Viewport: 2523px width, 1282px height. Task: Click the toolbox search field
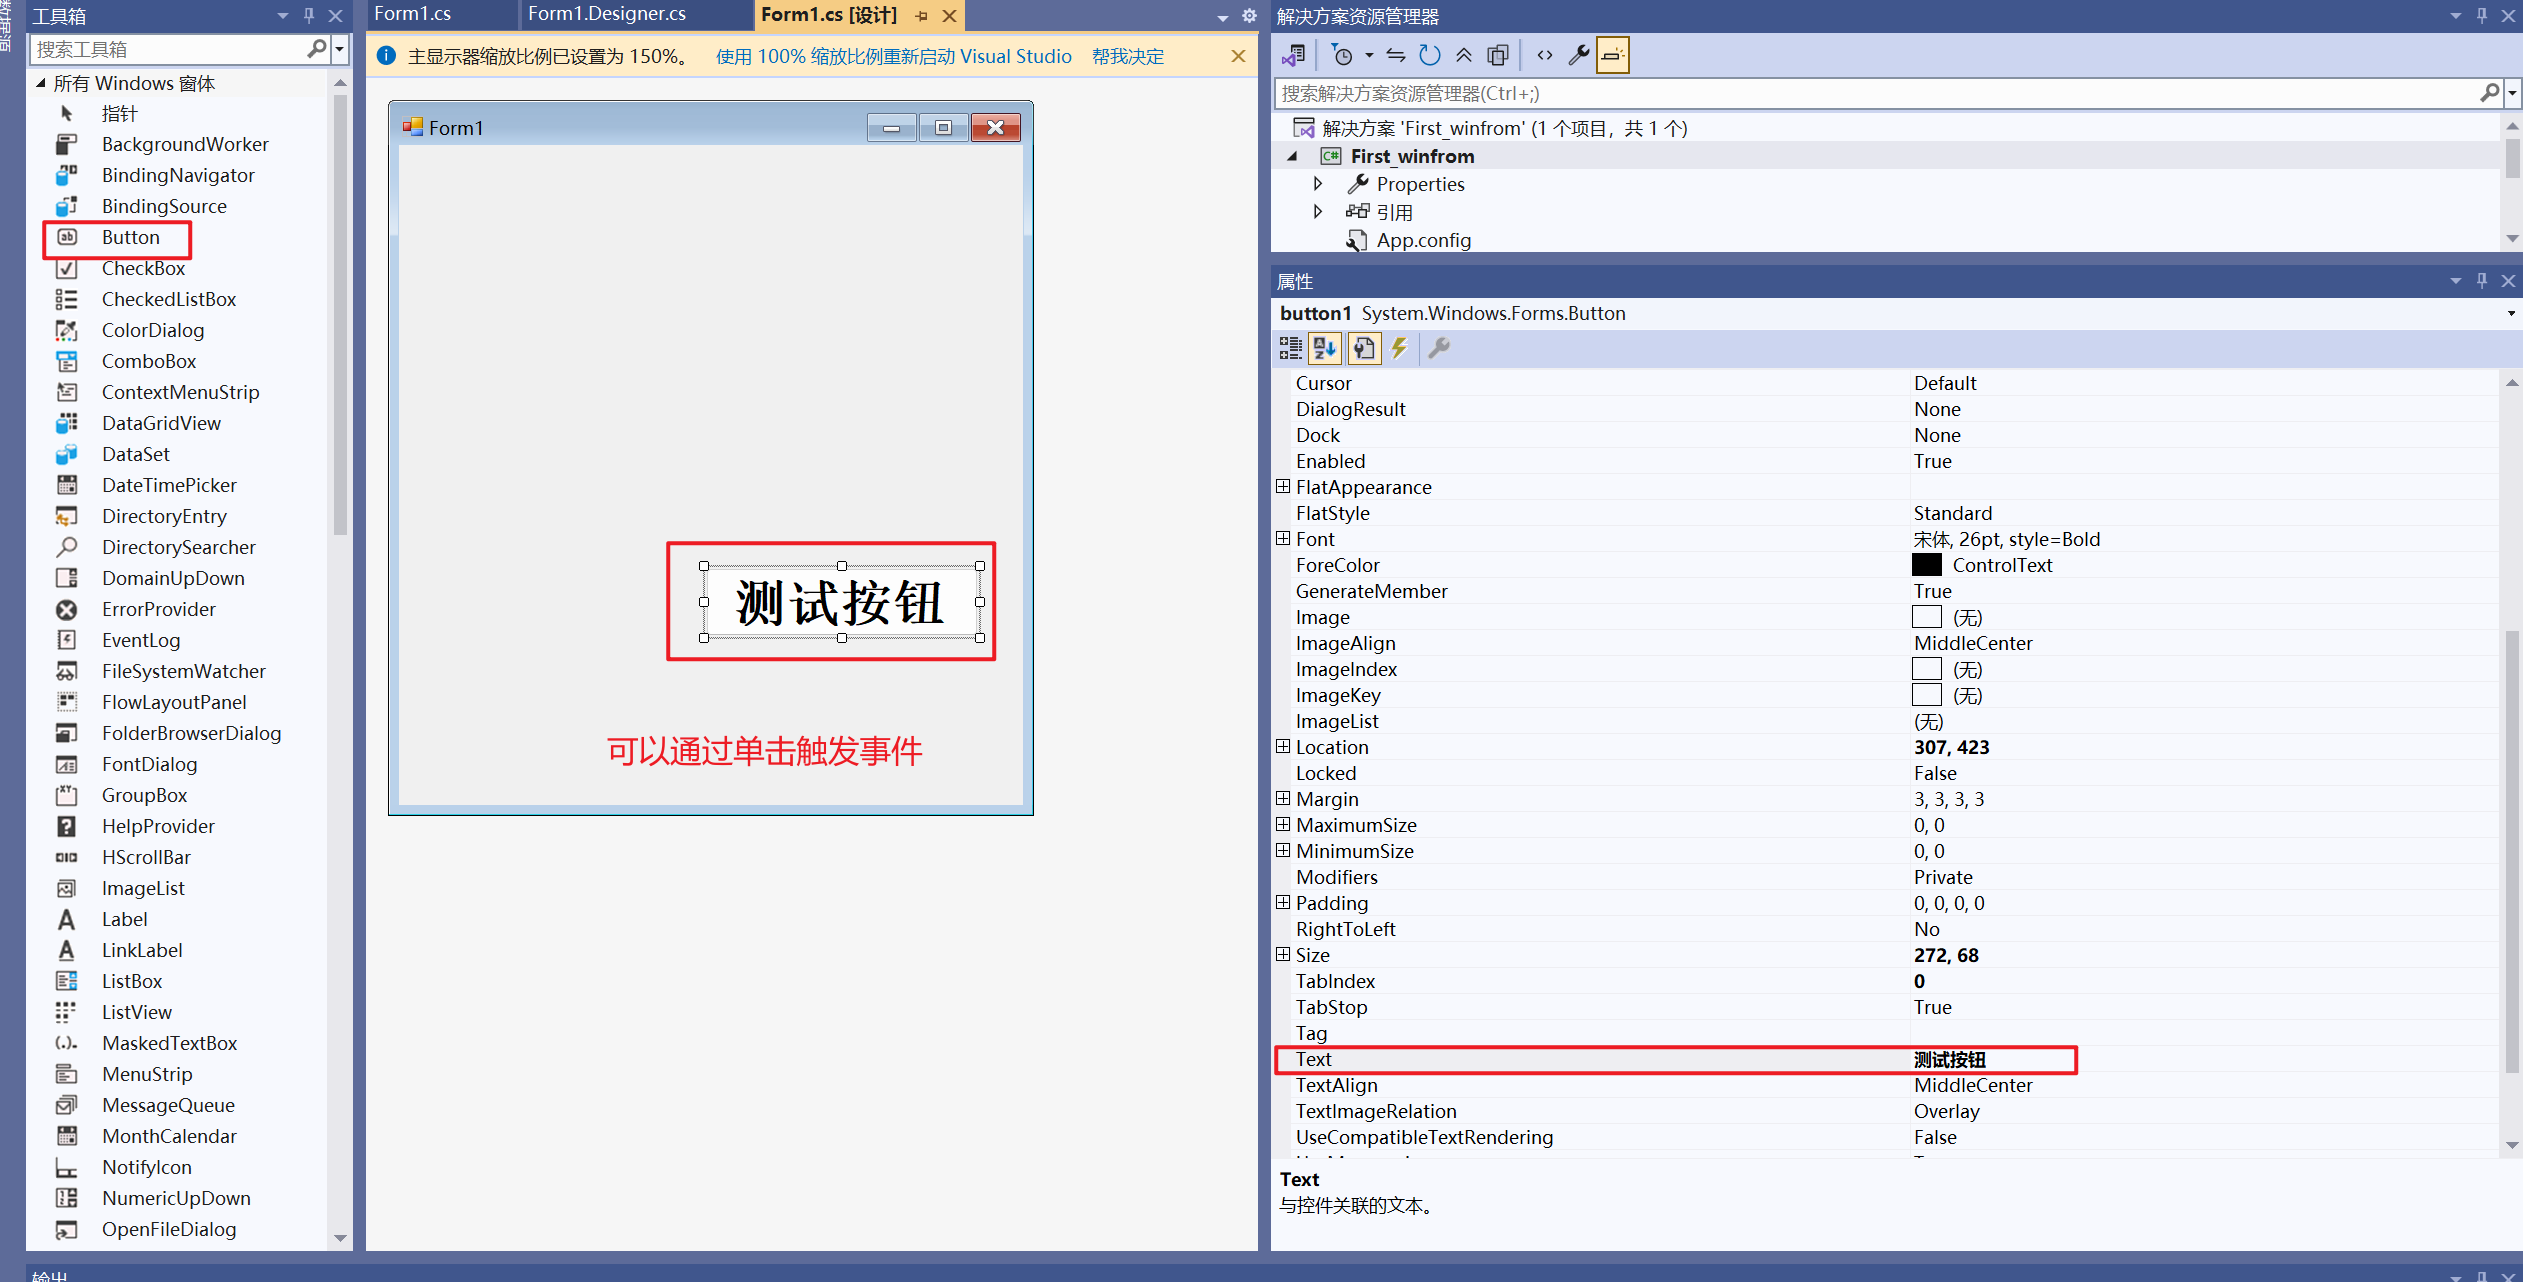tap(165, 49)
